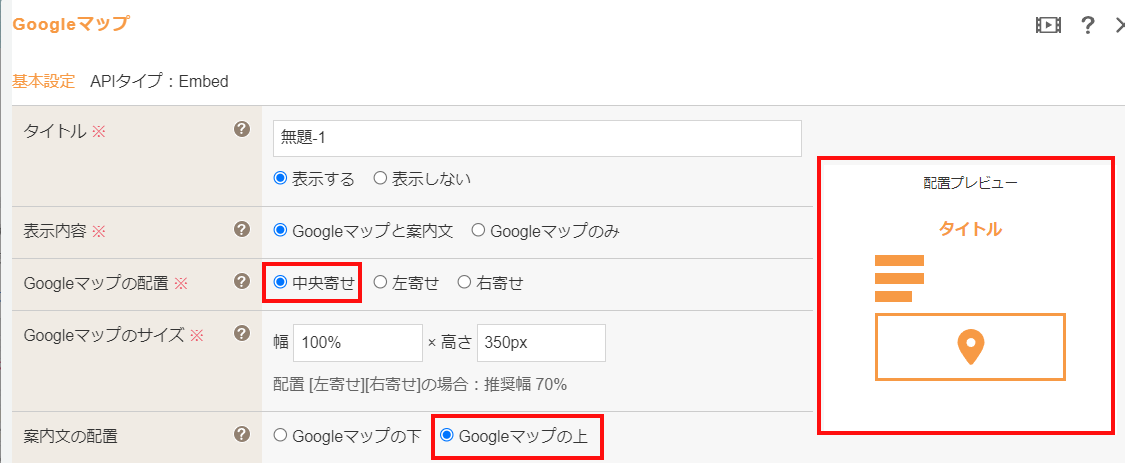The height and width of the screenshot is (463, 1125).
Task: Open the 基本設定 tab
Action: pyautogui.click(x=44, y=81)
